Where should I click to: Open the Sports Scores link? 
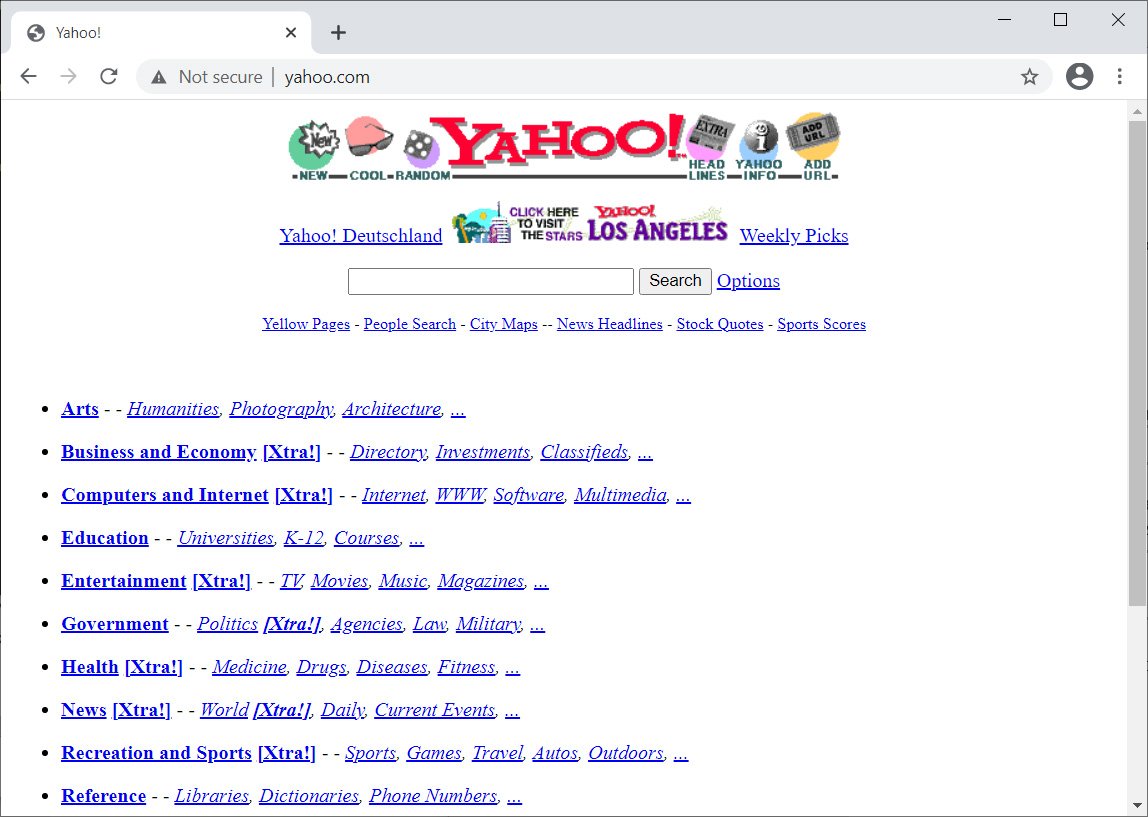[x=821, y=324]
